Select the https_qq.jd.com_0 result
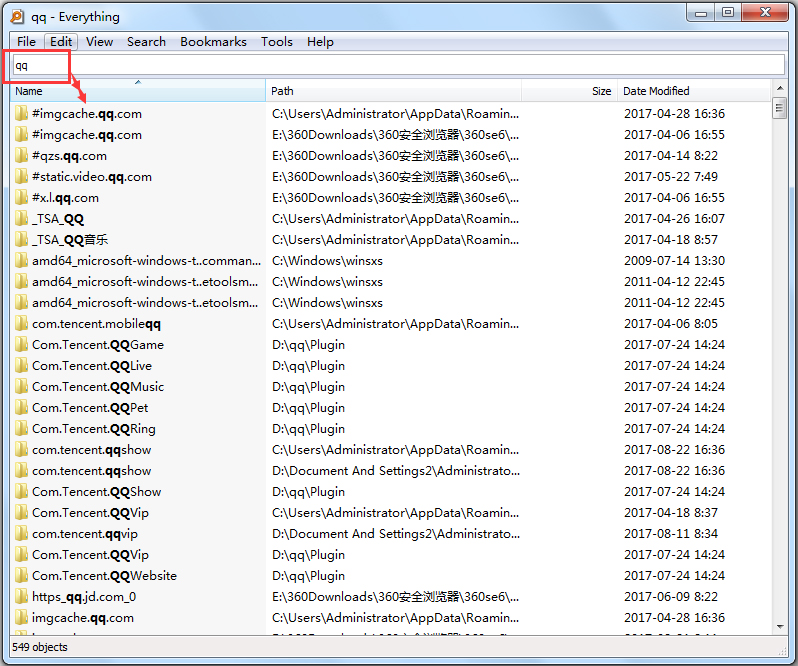 84,597
